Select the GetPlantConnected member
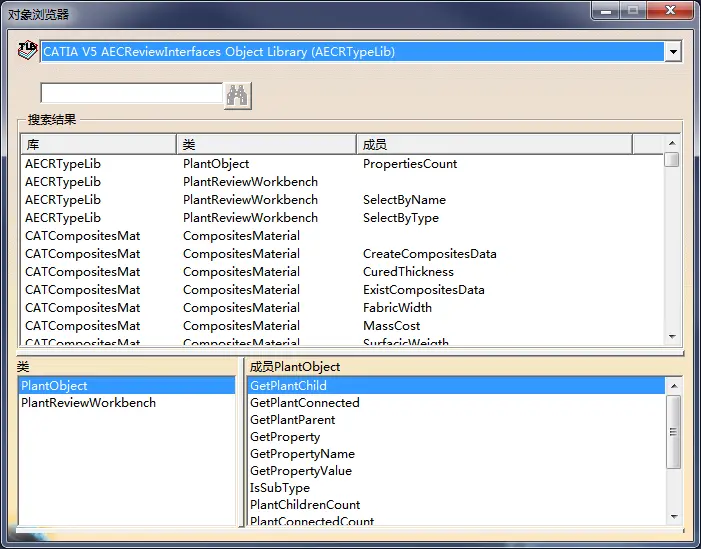The width and height of the screenshot is (701, 549). (456, 402)
